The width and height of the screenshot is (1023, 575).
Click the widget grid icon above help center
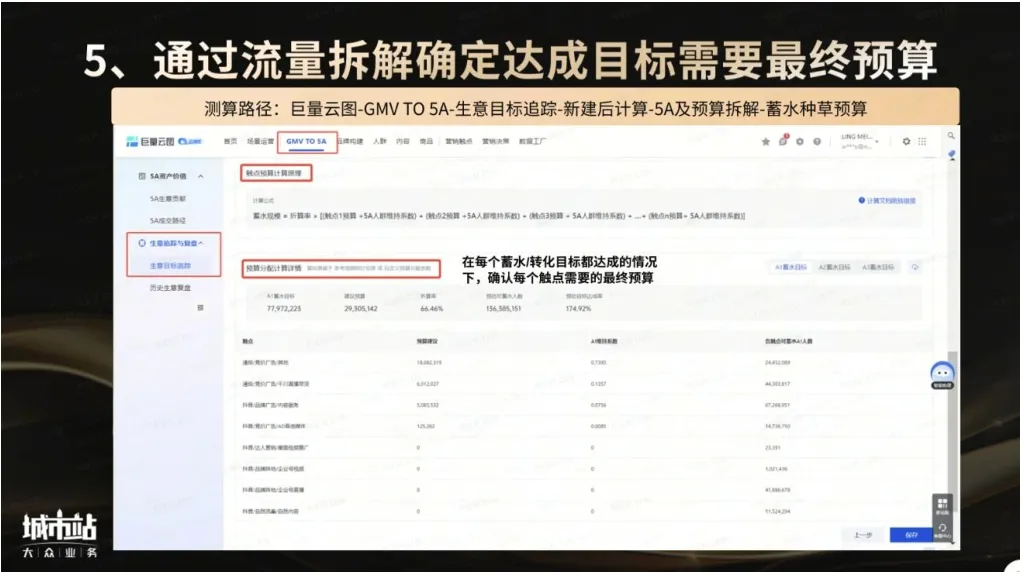click(x=942, y=505)
